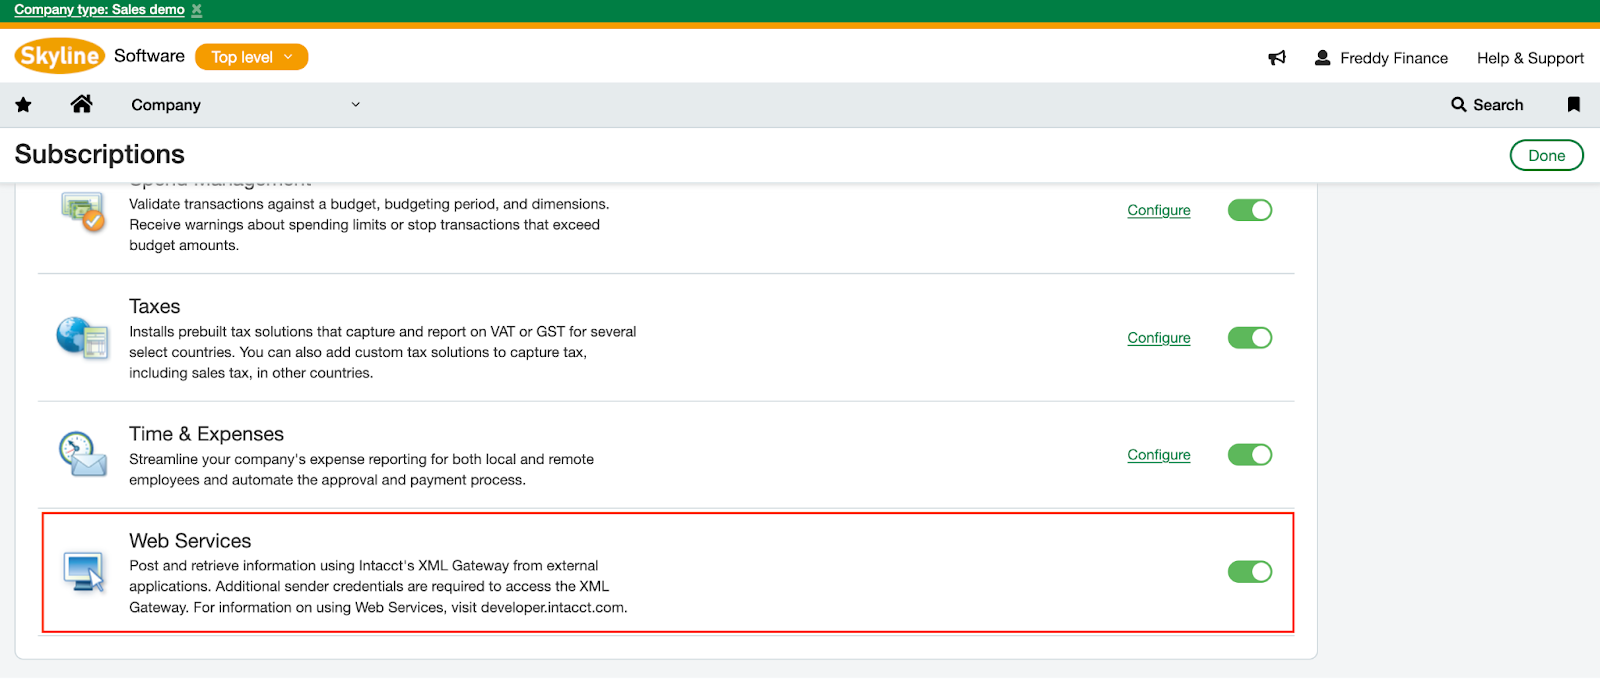Viewport: 1600px width, 679px height.
Task: Disable the Time & Expenses subscription
Action: 1250,455
